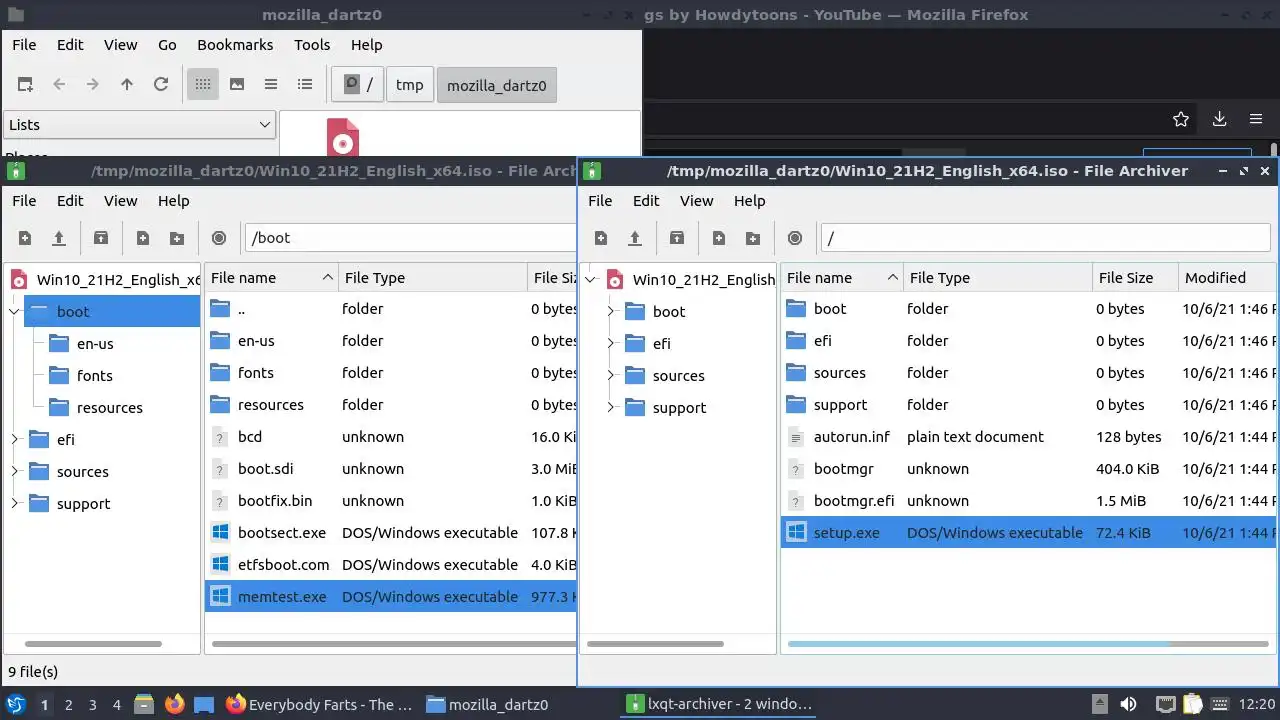
Task: Click horizontal scrollbar under right archiver file list
Action: tap(1028, 644)
